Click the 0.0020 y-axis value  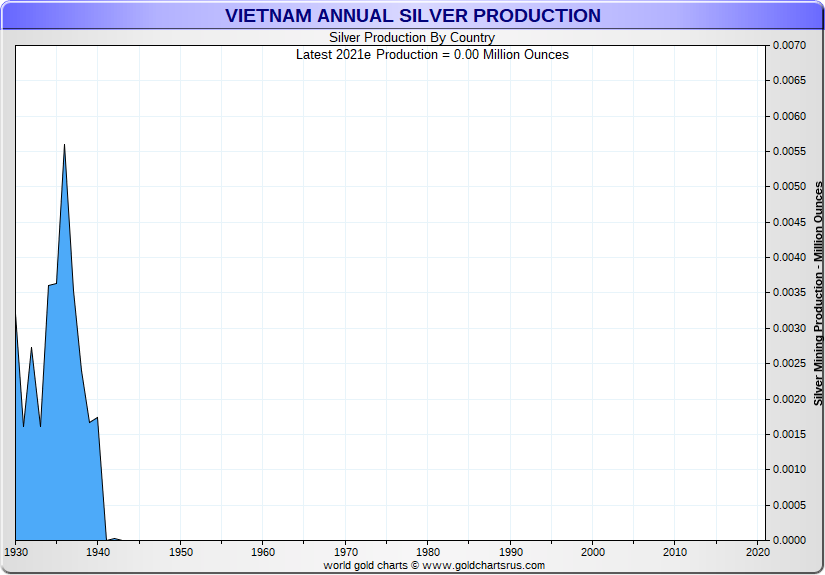(x=789, y=399)
